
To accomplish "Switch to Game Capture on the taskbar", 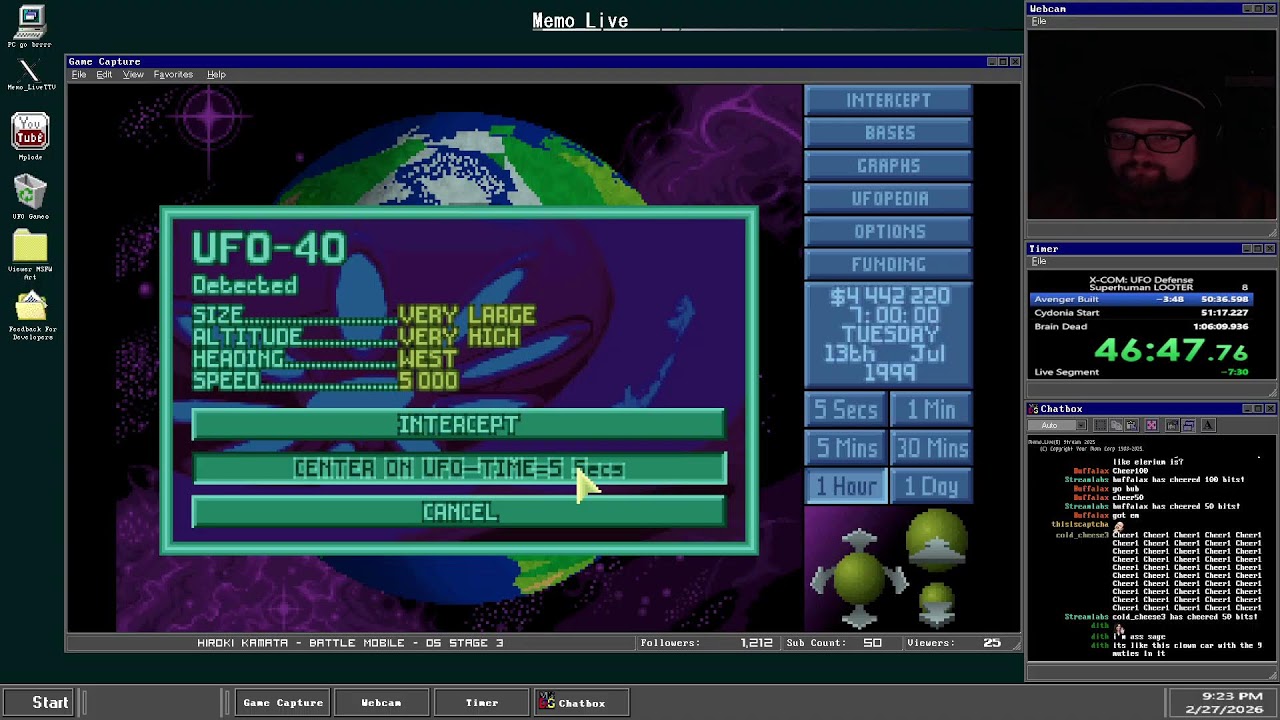I will 282,703.
